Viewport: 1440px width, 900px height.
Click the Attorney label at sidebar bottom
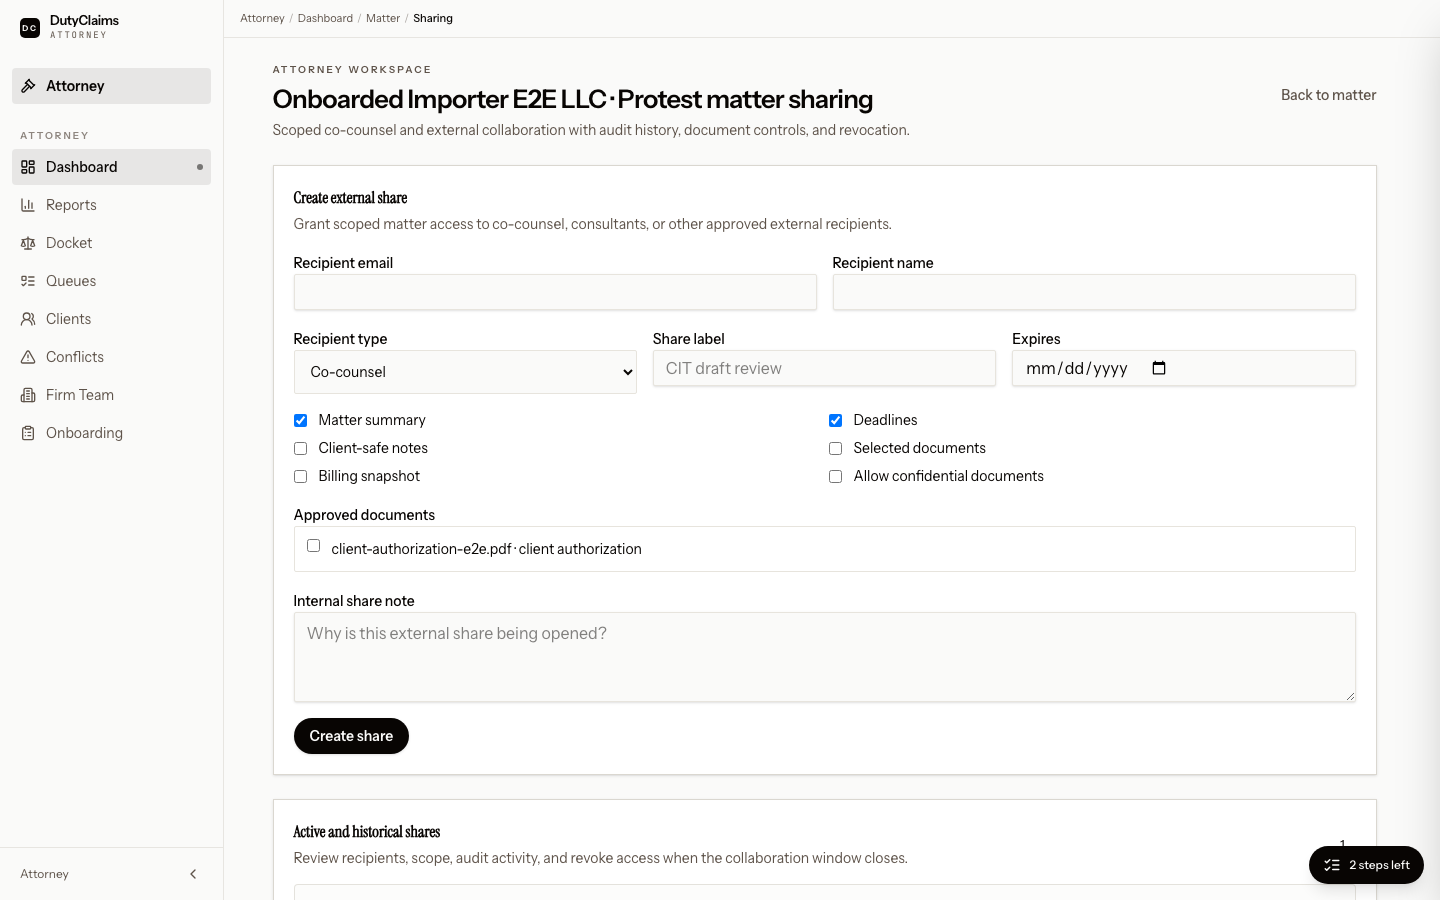(x=45, y=874)
